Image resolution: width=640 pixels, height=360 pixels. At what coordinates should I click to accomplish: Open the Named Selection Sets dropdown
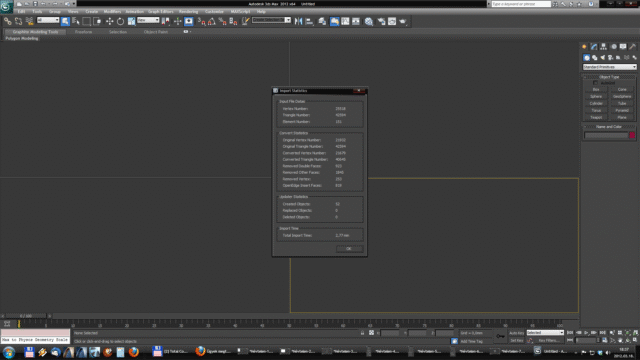coord(288,20)
